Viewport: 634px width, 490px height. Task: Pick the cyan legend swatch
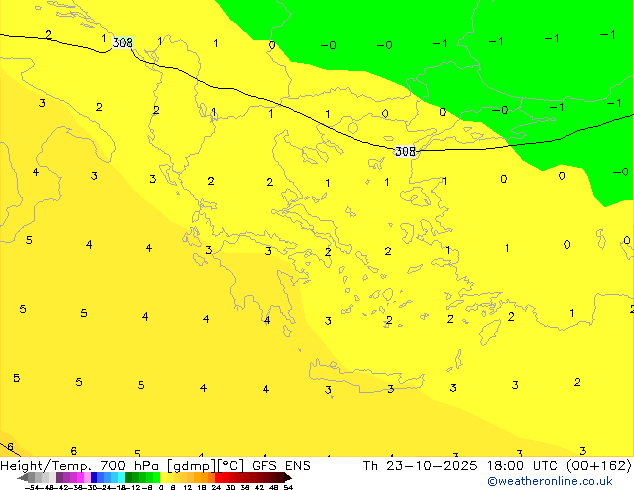(122, 477)
